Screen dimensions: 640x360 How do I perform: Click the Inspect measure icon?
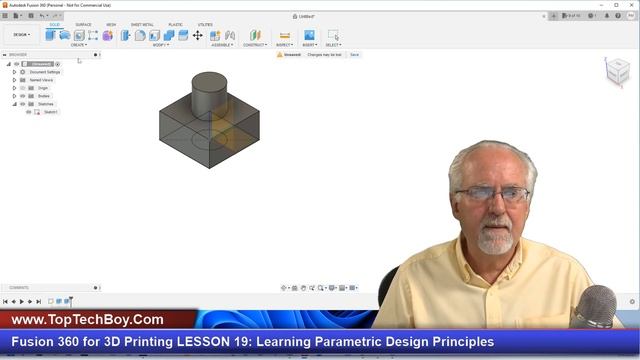[284, 36]
